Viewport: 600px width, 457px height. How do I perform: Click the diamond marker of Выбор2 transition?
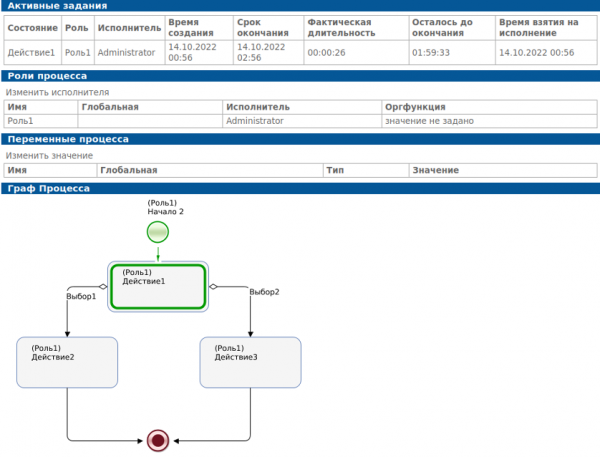click(x=213, y=286)
